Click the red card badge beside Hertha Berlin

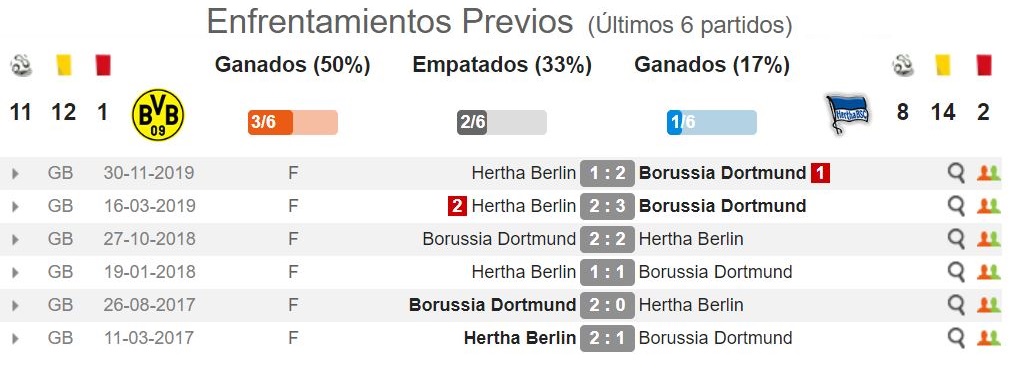457,206
